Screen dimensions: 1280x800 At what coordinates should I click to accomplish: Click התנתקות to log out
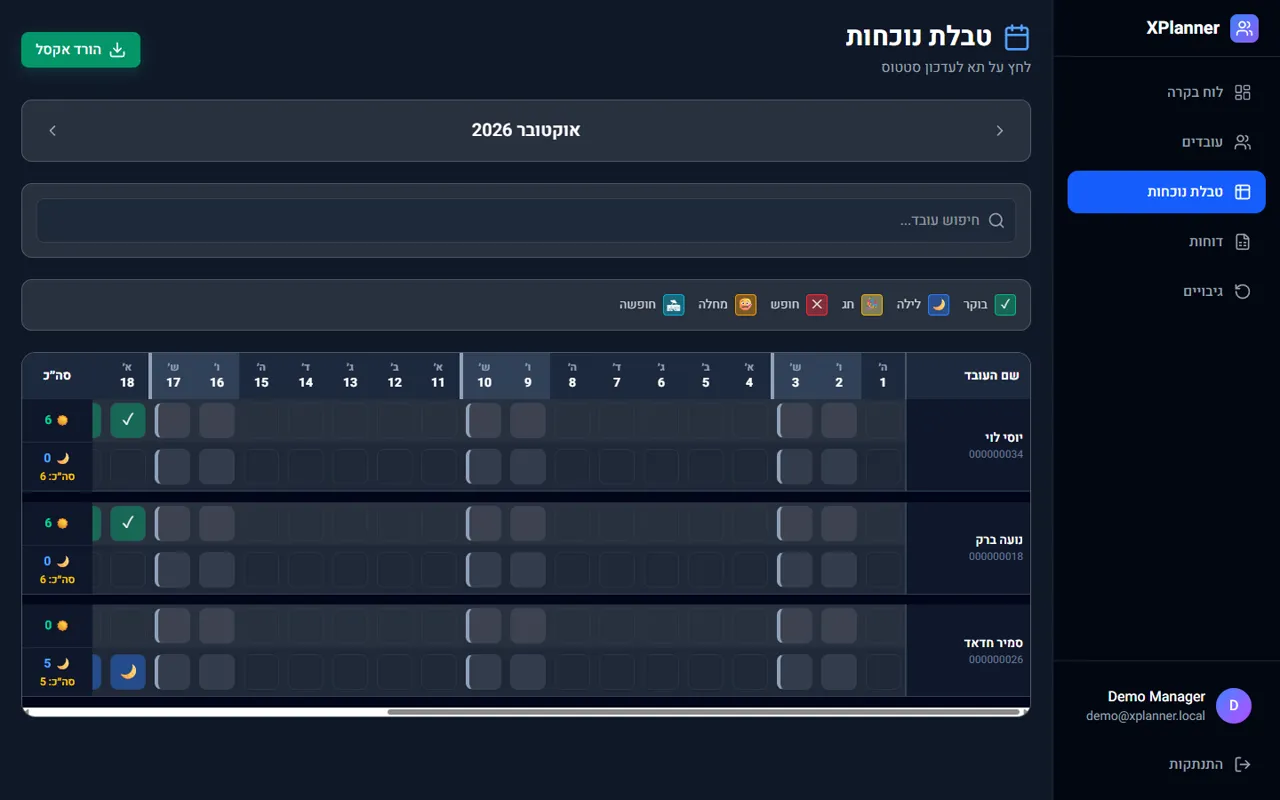coord(1166,764)
